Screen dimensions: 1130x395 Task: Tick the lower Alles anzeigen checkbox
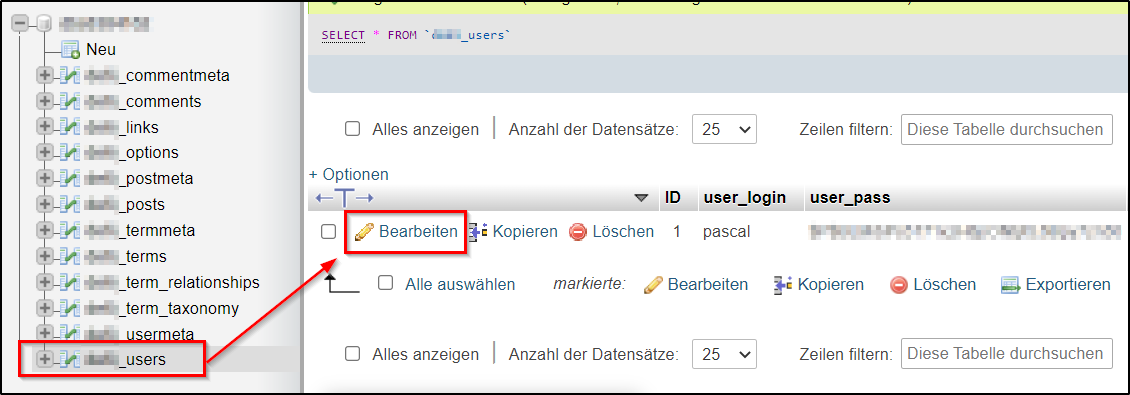coord(352,354)
